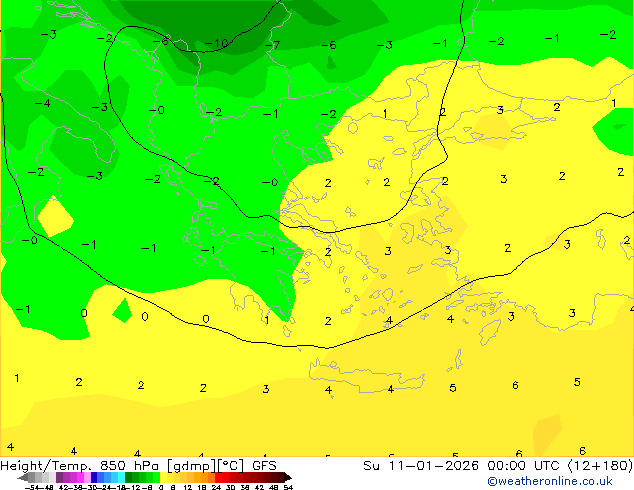
Task: Select the '[°C]' unit label
Action: (231, 466)
